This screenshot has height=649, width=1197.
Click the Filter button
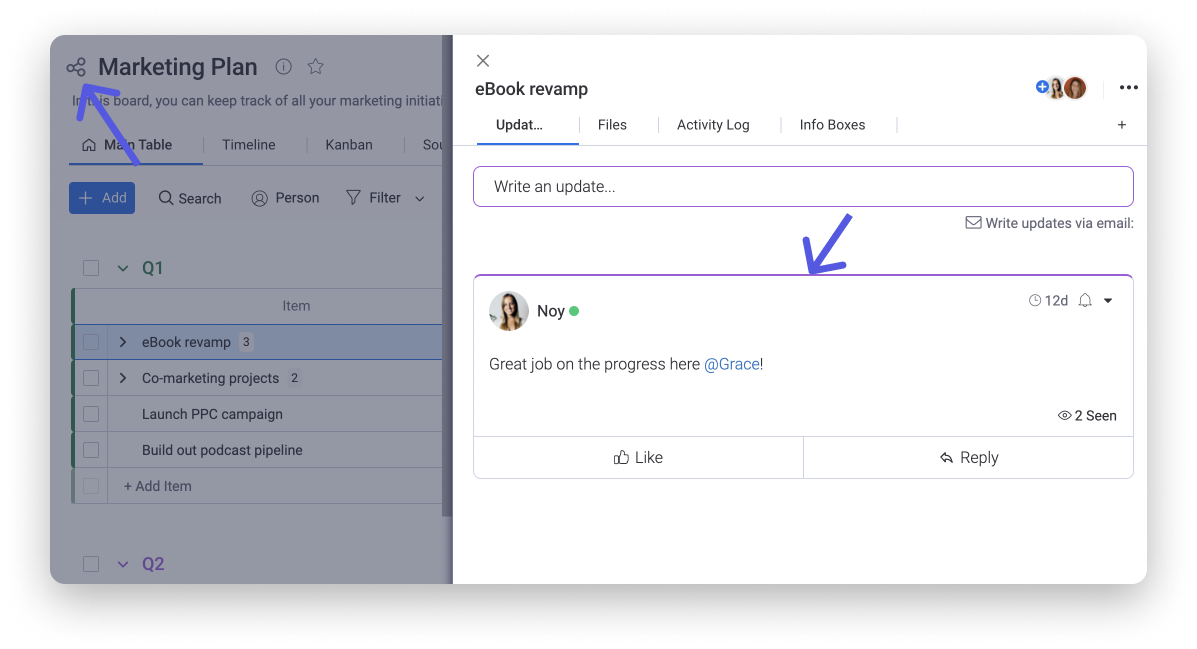tap(374, 199)
